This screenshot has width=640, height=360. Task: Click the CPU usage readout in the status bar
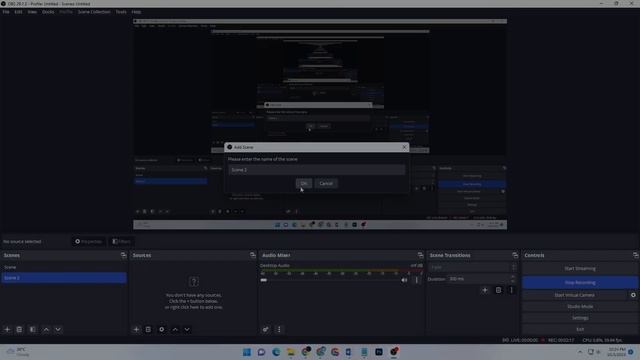(602, 340)
